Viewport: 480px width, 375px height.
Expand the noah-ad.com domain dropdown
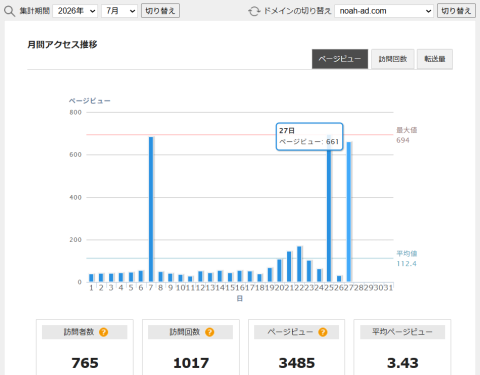click(x=384, y=11)
